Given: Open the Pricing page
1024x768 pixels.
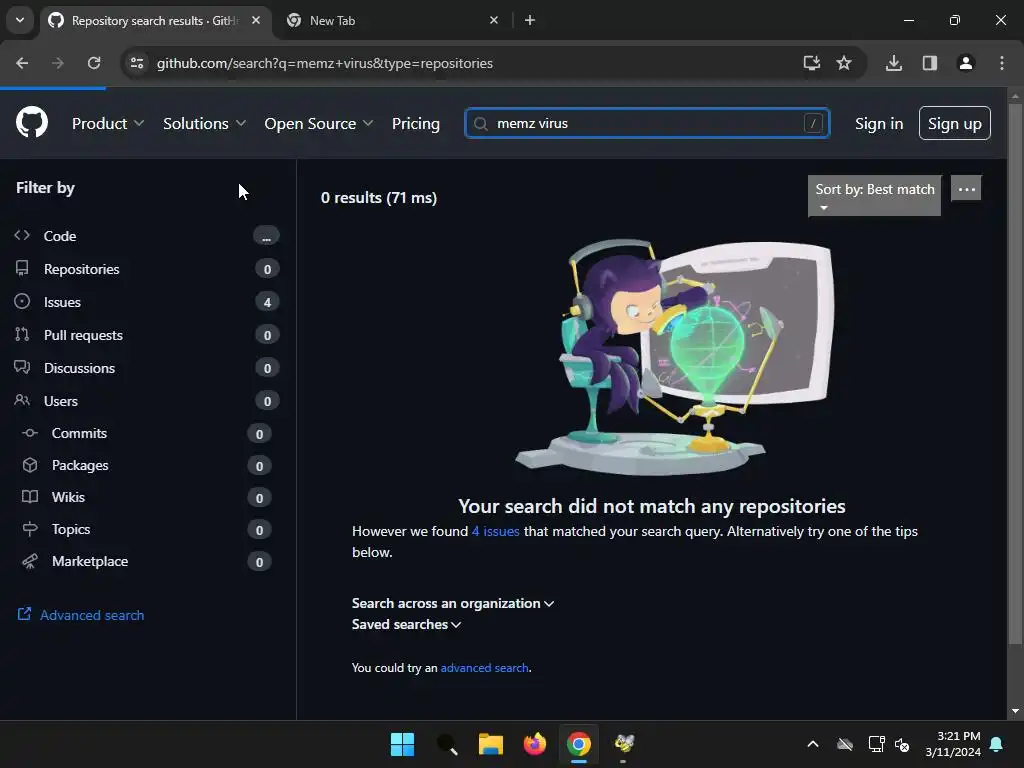Looking at the screenshot, I should (415, 123).
